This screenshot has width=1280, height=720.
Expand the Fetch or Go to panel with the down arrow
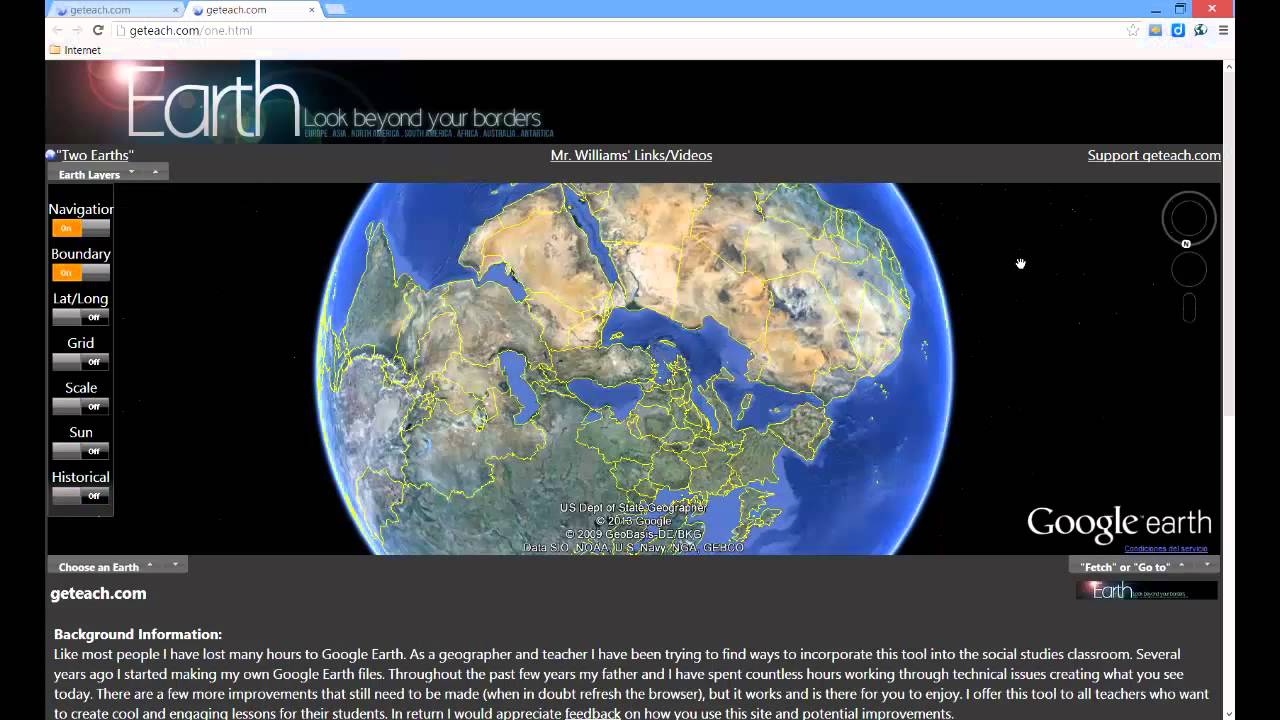(1207, 565)
